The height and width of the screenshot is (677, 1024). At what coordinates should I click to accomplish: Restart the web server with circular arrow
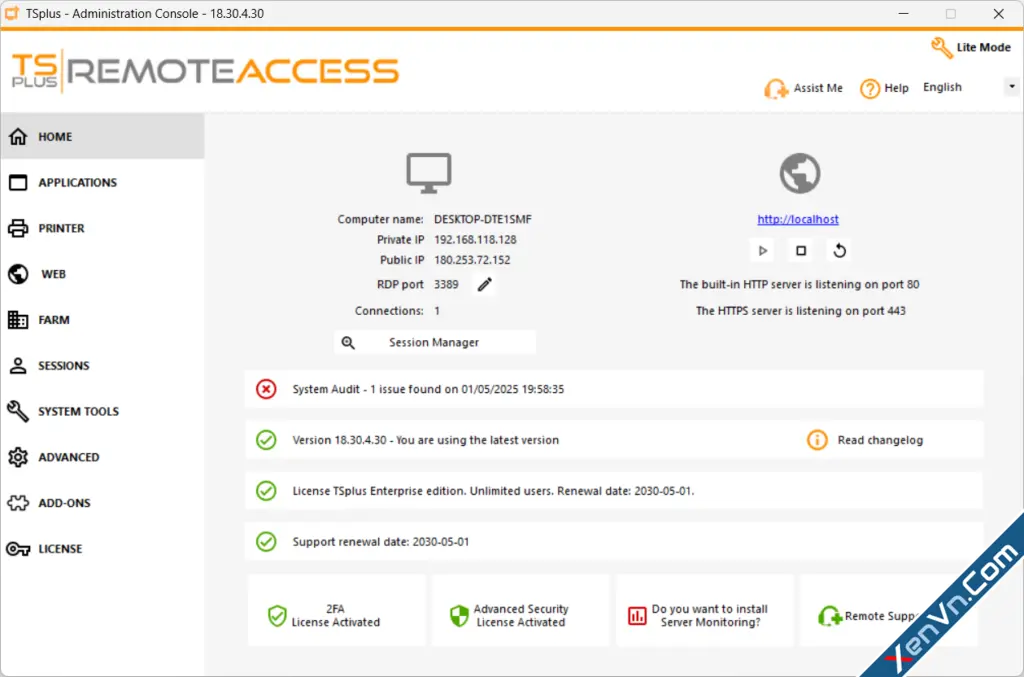coord(839,251)
